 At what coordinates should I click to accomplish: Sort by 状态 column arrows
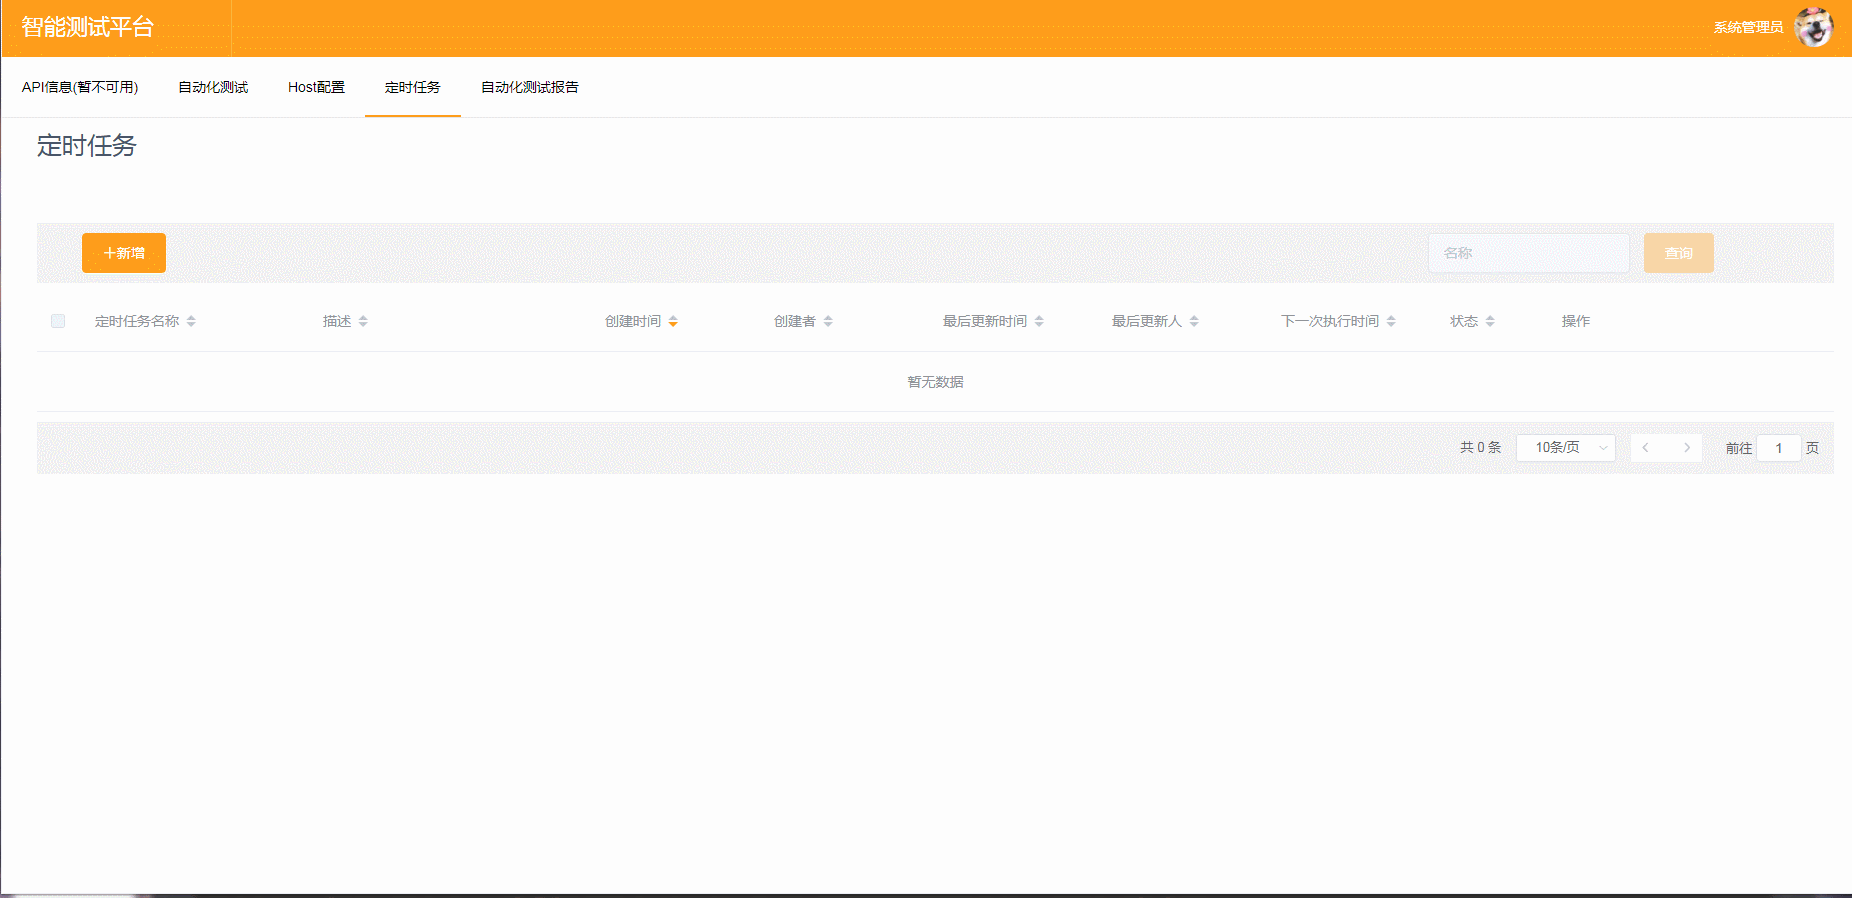[x=1490, y=321]
